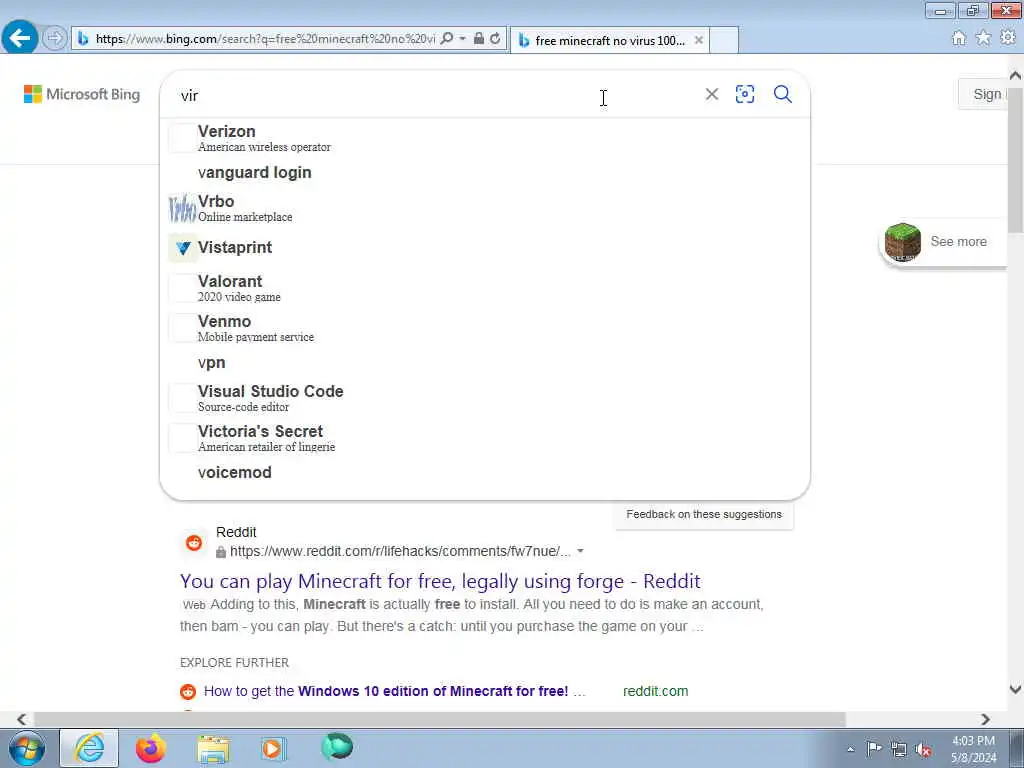The image size is (1024, 768).
Task: Choose the Vrbo suggestion
Action: point(485,208)
